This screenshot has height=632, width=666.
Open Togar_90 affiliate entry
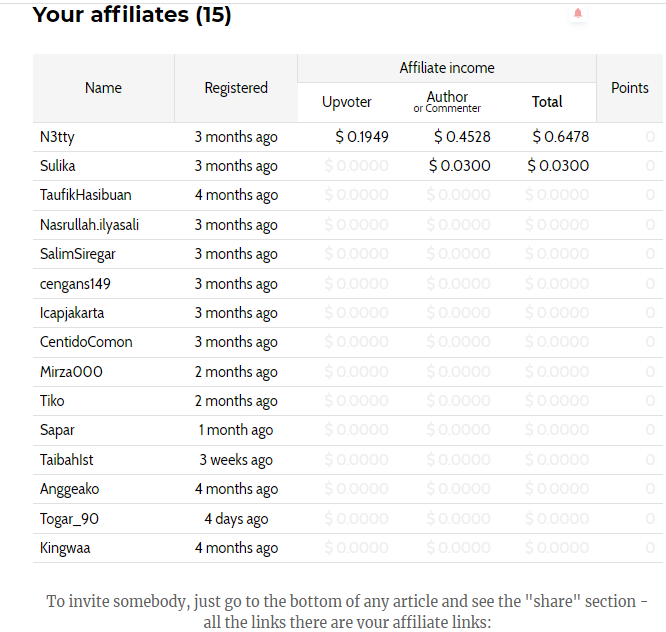(x=69, y=519)
